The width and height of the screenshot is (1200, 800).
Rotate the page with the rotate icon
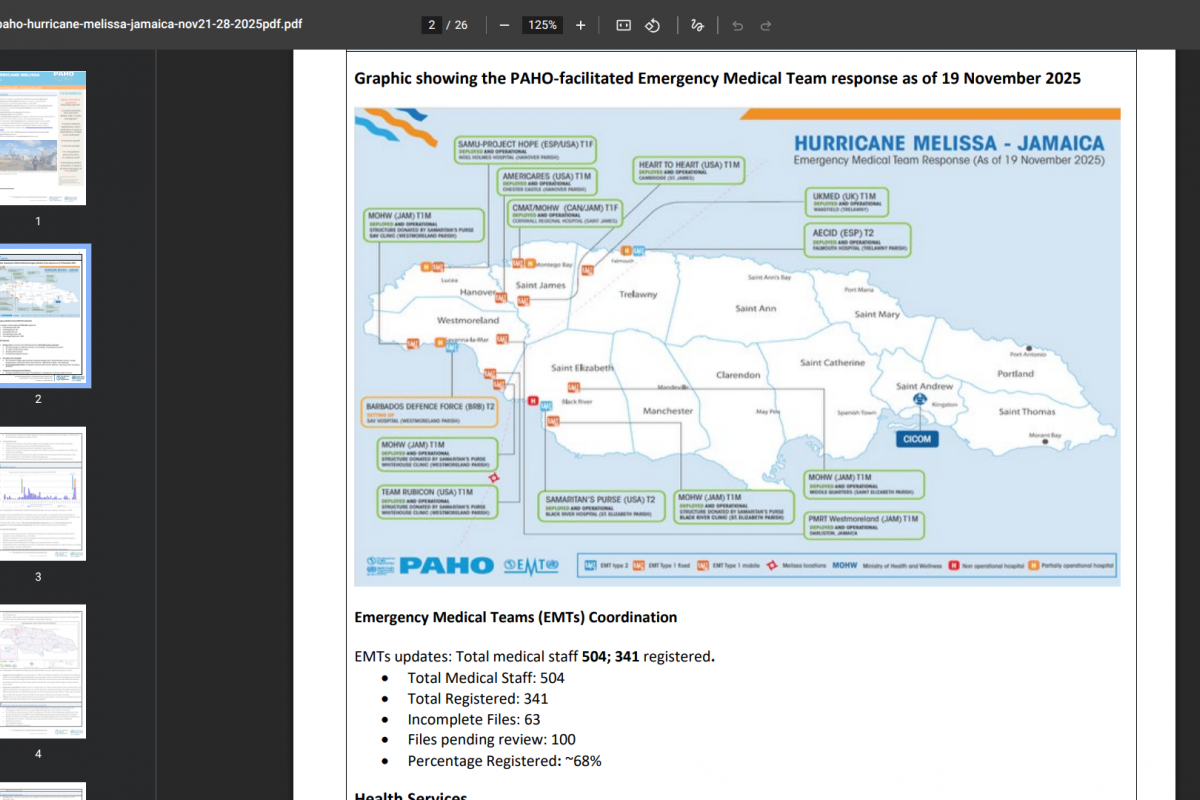point(652,24)
